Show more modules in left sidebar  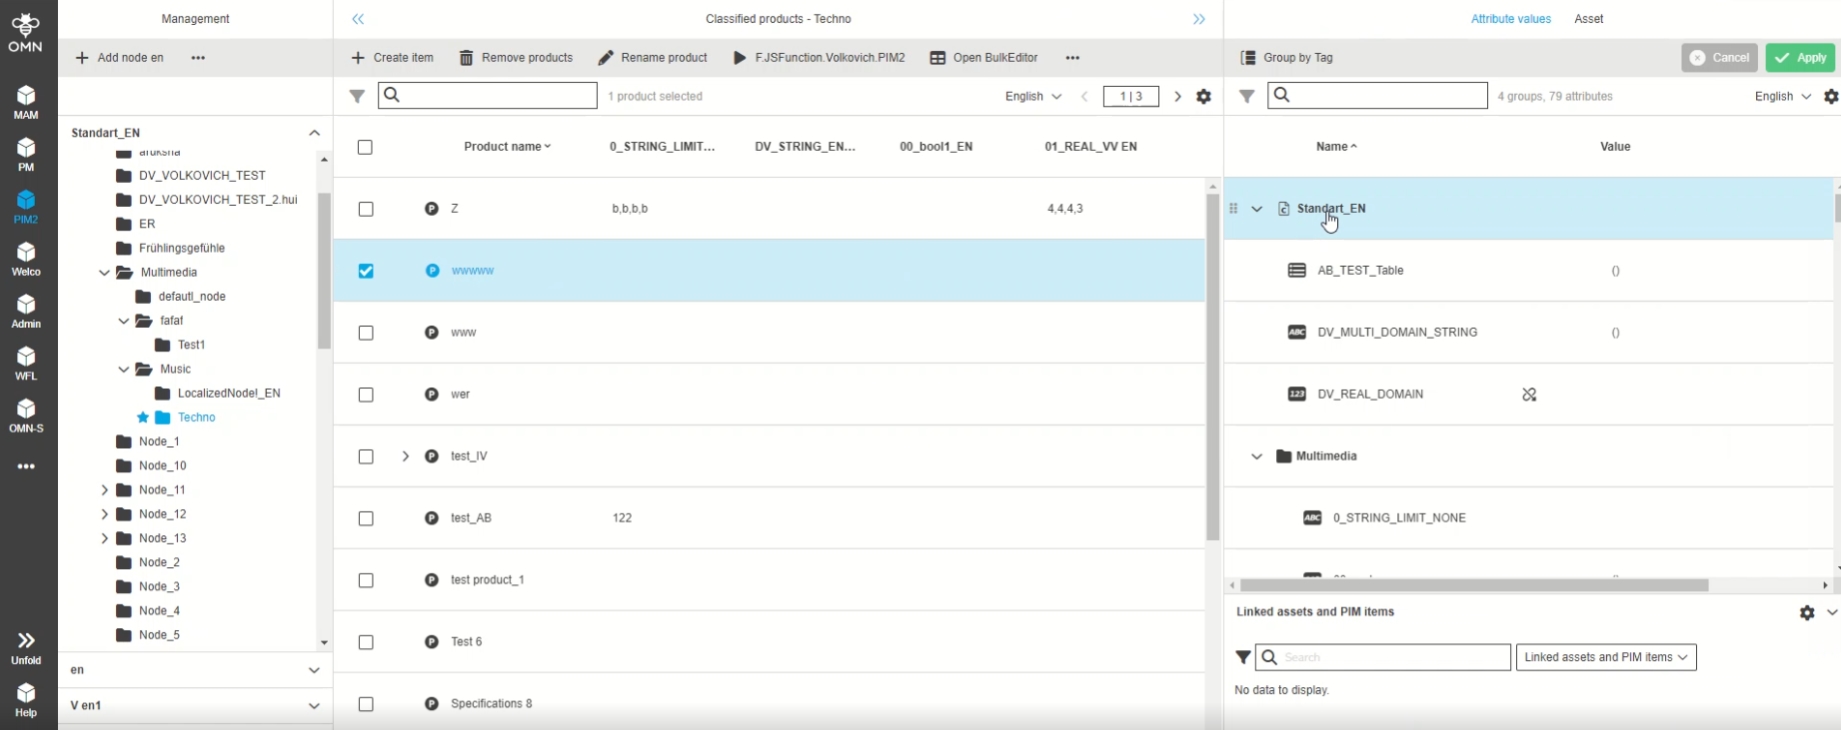pyautogui.click(x=26, y=466)
